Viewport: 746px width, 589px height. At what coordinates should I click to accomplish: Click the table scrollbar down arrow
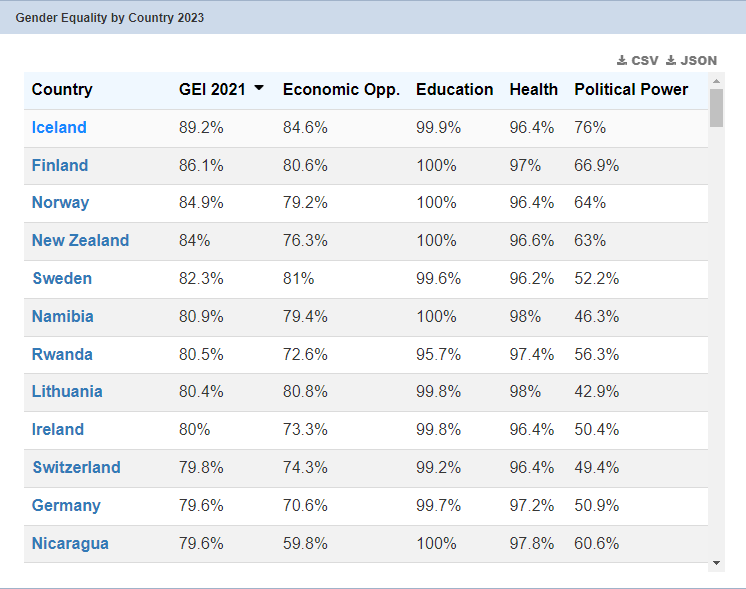pos(716,563)
